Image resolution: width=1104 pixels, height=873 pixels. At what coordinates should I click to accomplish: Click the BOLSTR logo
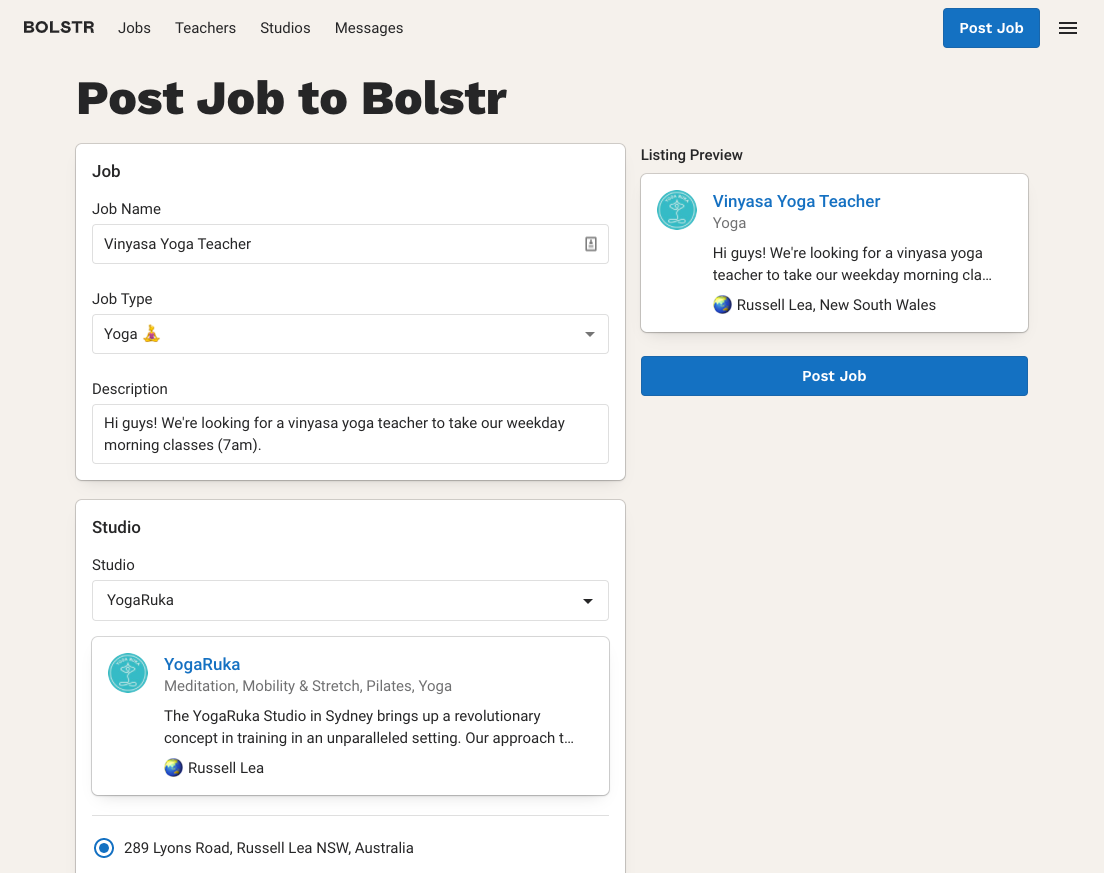pyautogui.click(x=59, y=28)
